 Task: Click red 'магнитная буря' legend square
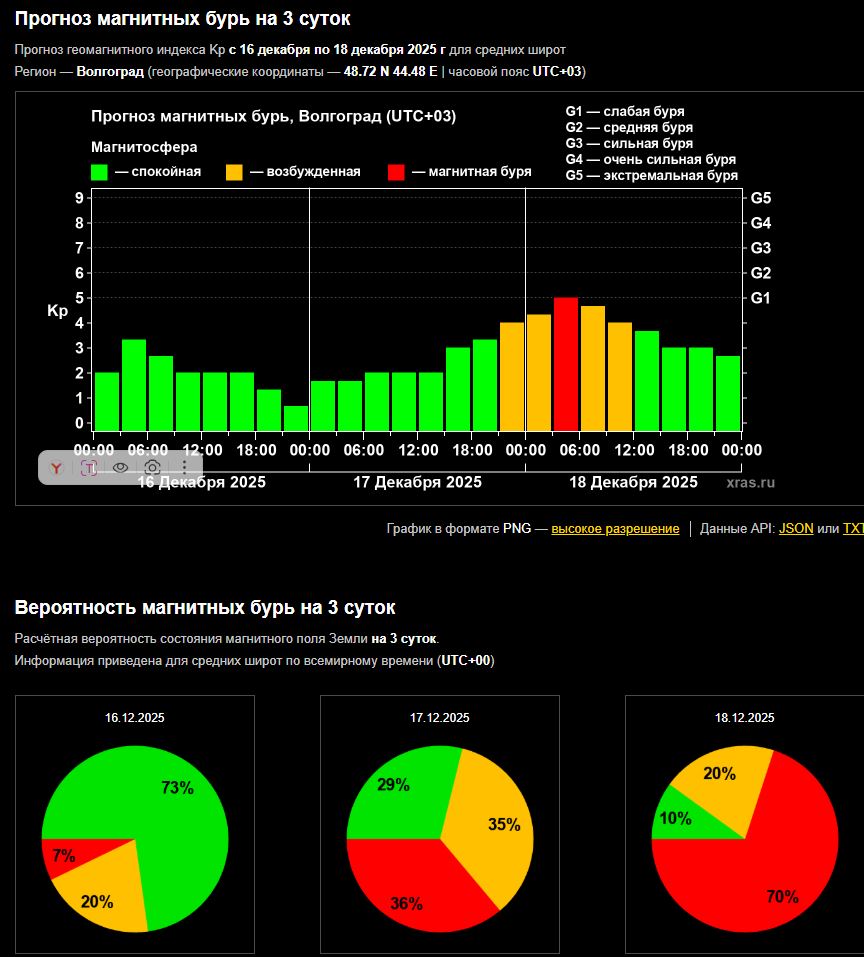(x=396, y=172)
